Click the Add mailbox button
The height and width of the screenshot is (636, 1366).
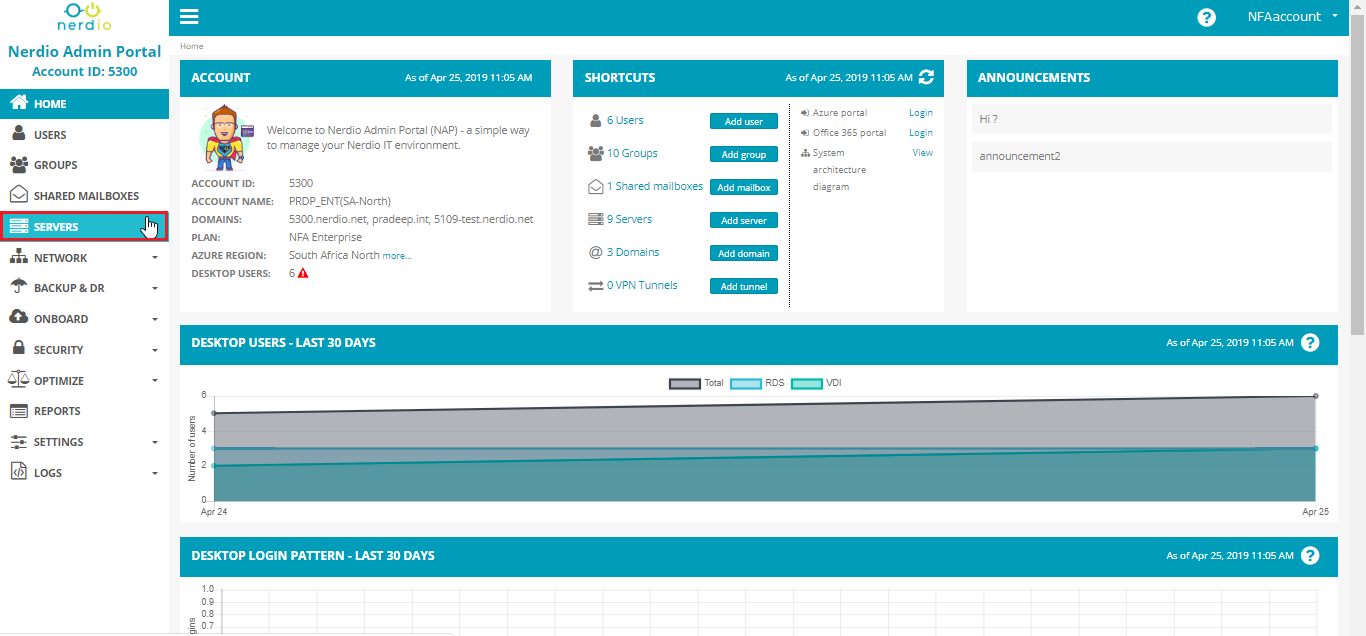(x=744, y=187)
